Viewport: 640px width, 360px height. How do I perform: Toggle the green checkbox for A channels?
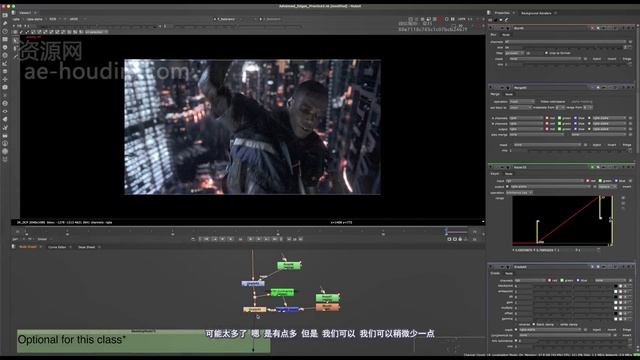tap(560, 118)
